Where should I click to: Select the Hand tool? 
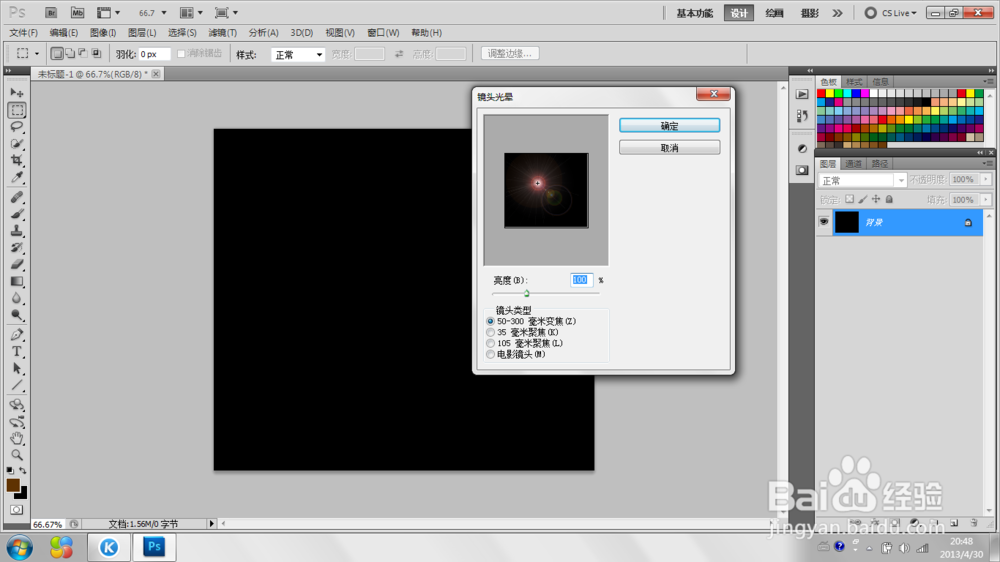pos(17,438)
